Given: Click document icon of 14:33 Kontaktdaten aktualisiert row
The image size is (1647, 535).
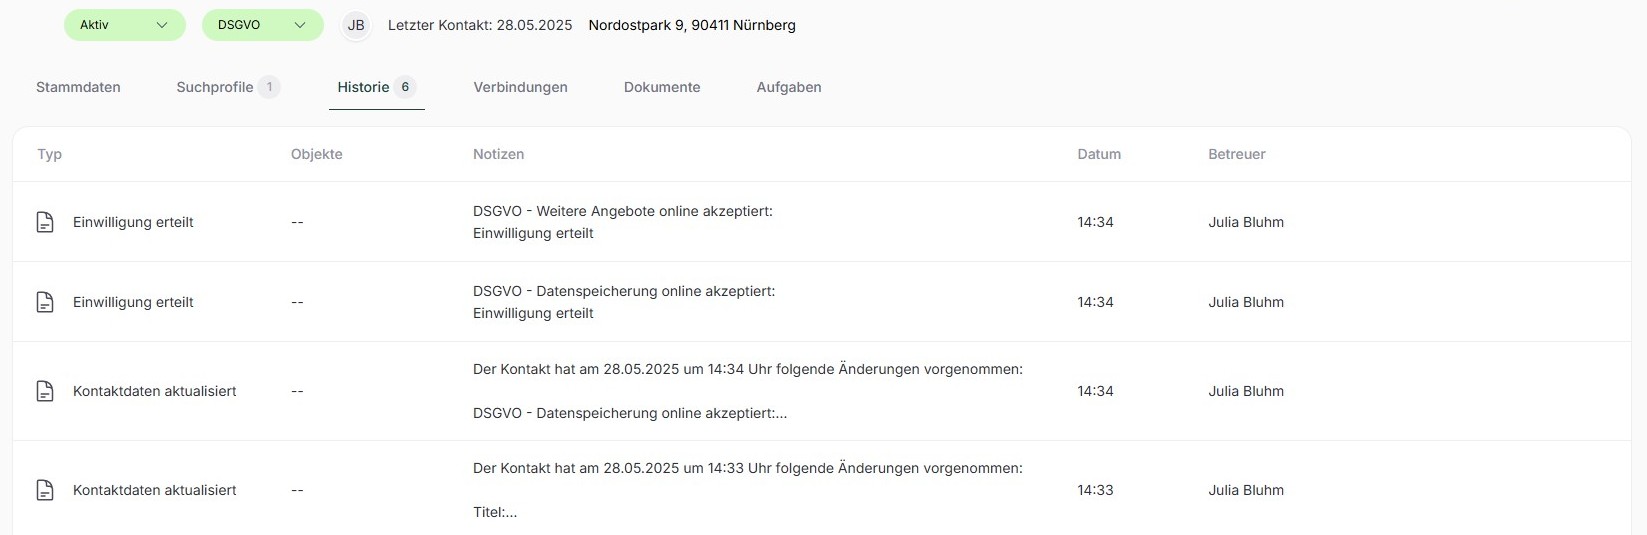Looking at the screenshot, I should pyautogui.click(x=45, y=490).
